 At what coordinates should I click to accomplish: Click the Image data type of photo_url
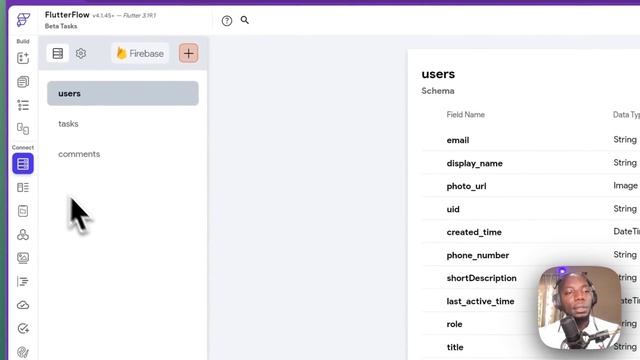(x=625, y=186)
